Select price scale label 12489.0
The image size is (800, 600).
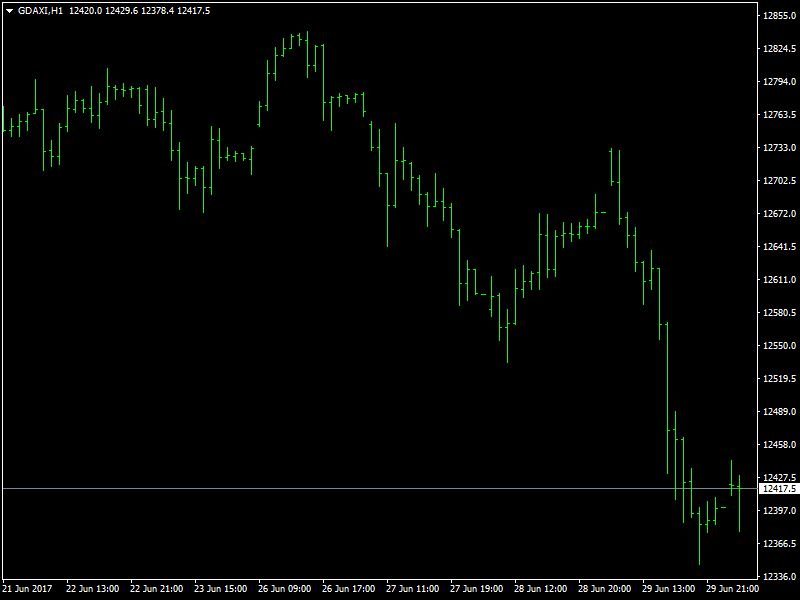coord(779,412)
